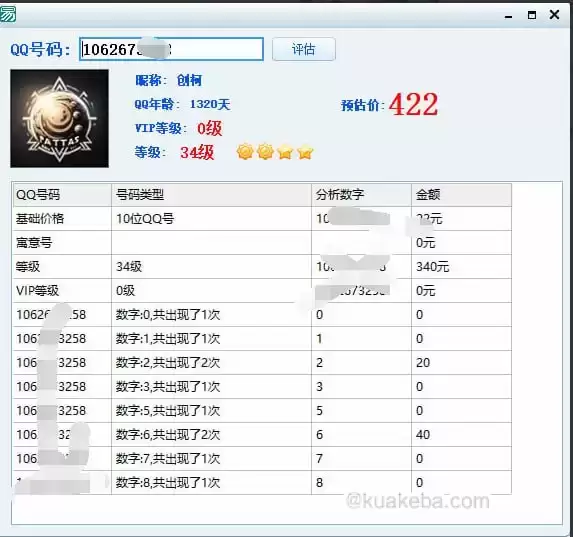The image size is (573, 537).
Task: Select 数字:8,共出现了1次 cell
Action: tap(211, 483)
